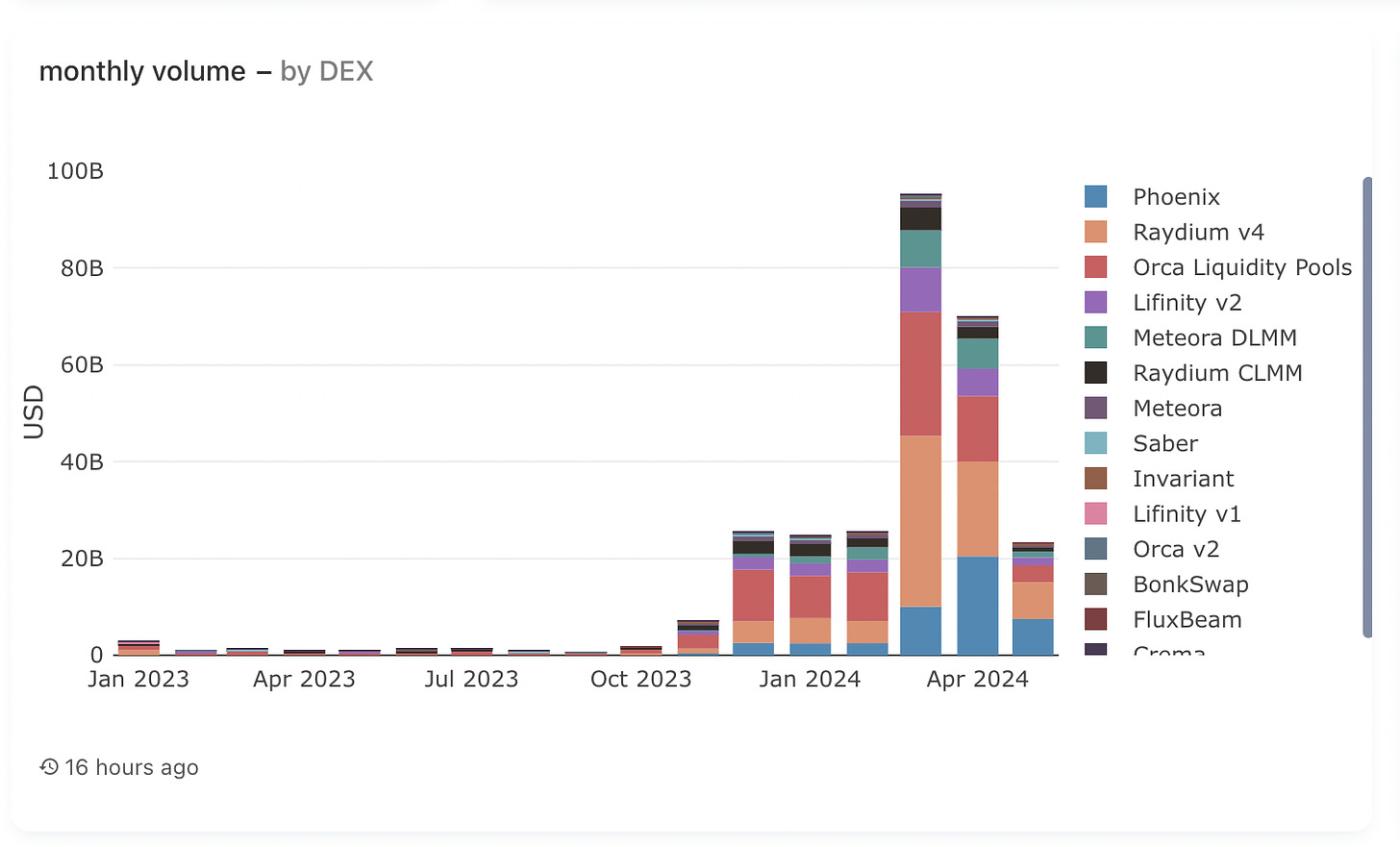Viewport: 1400px width, 847px height.
Task: Click the Orca Liquidity Pools segment in tallest bar
Action: (921, 373)
